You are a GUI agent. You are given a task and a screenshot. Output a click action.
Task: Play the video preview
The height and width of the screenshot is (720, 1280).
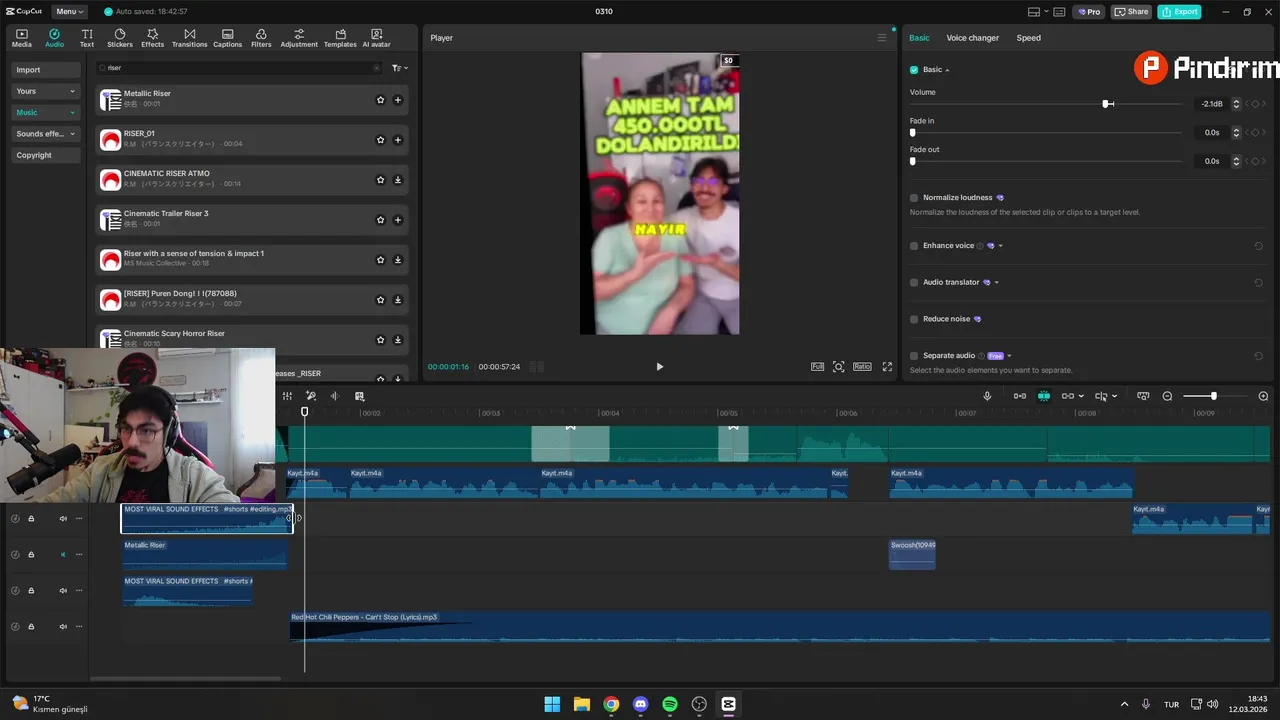(x=659, y=367)
